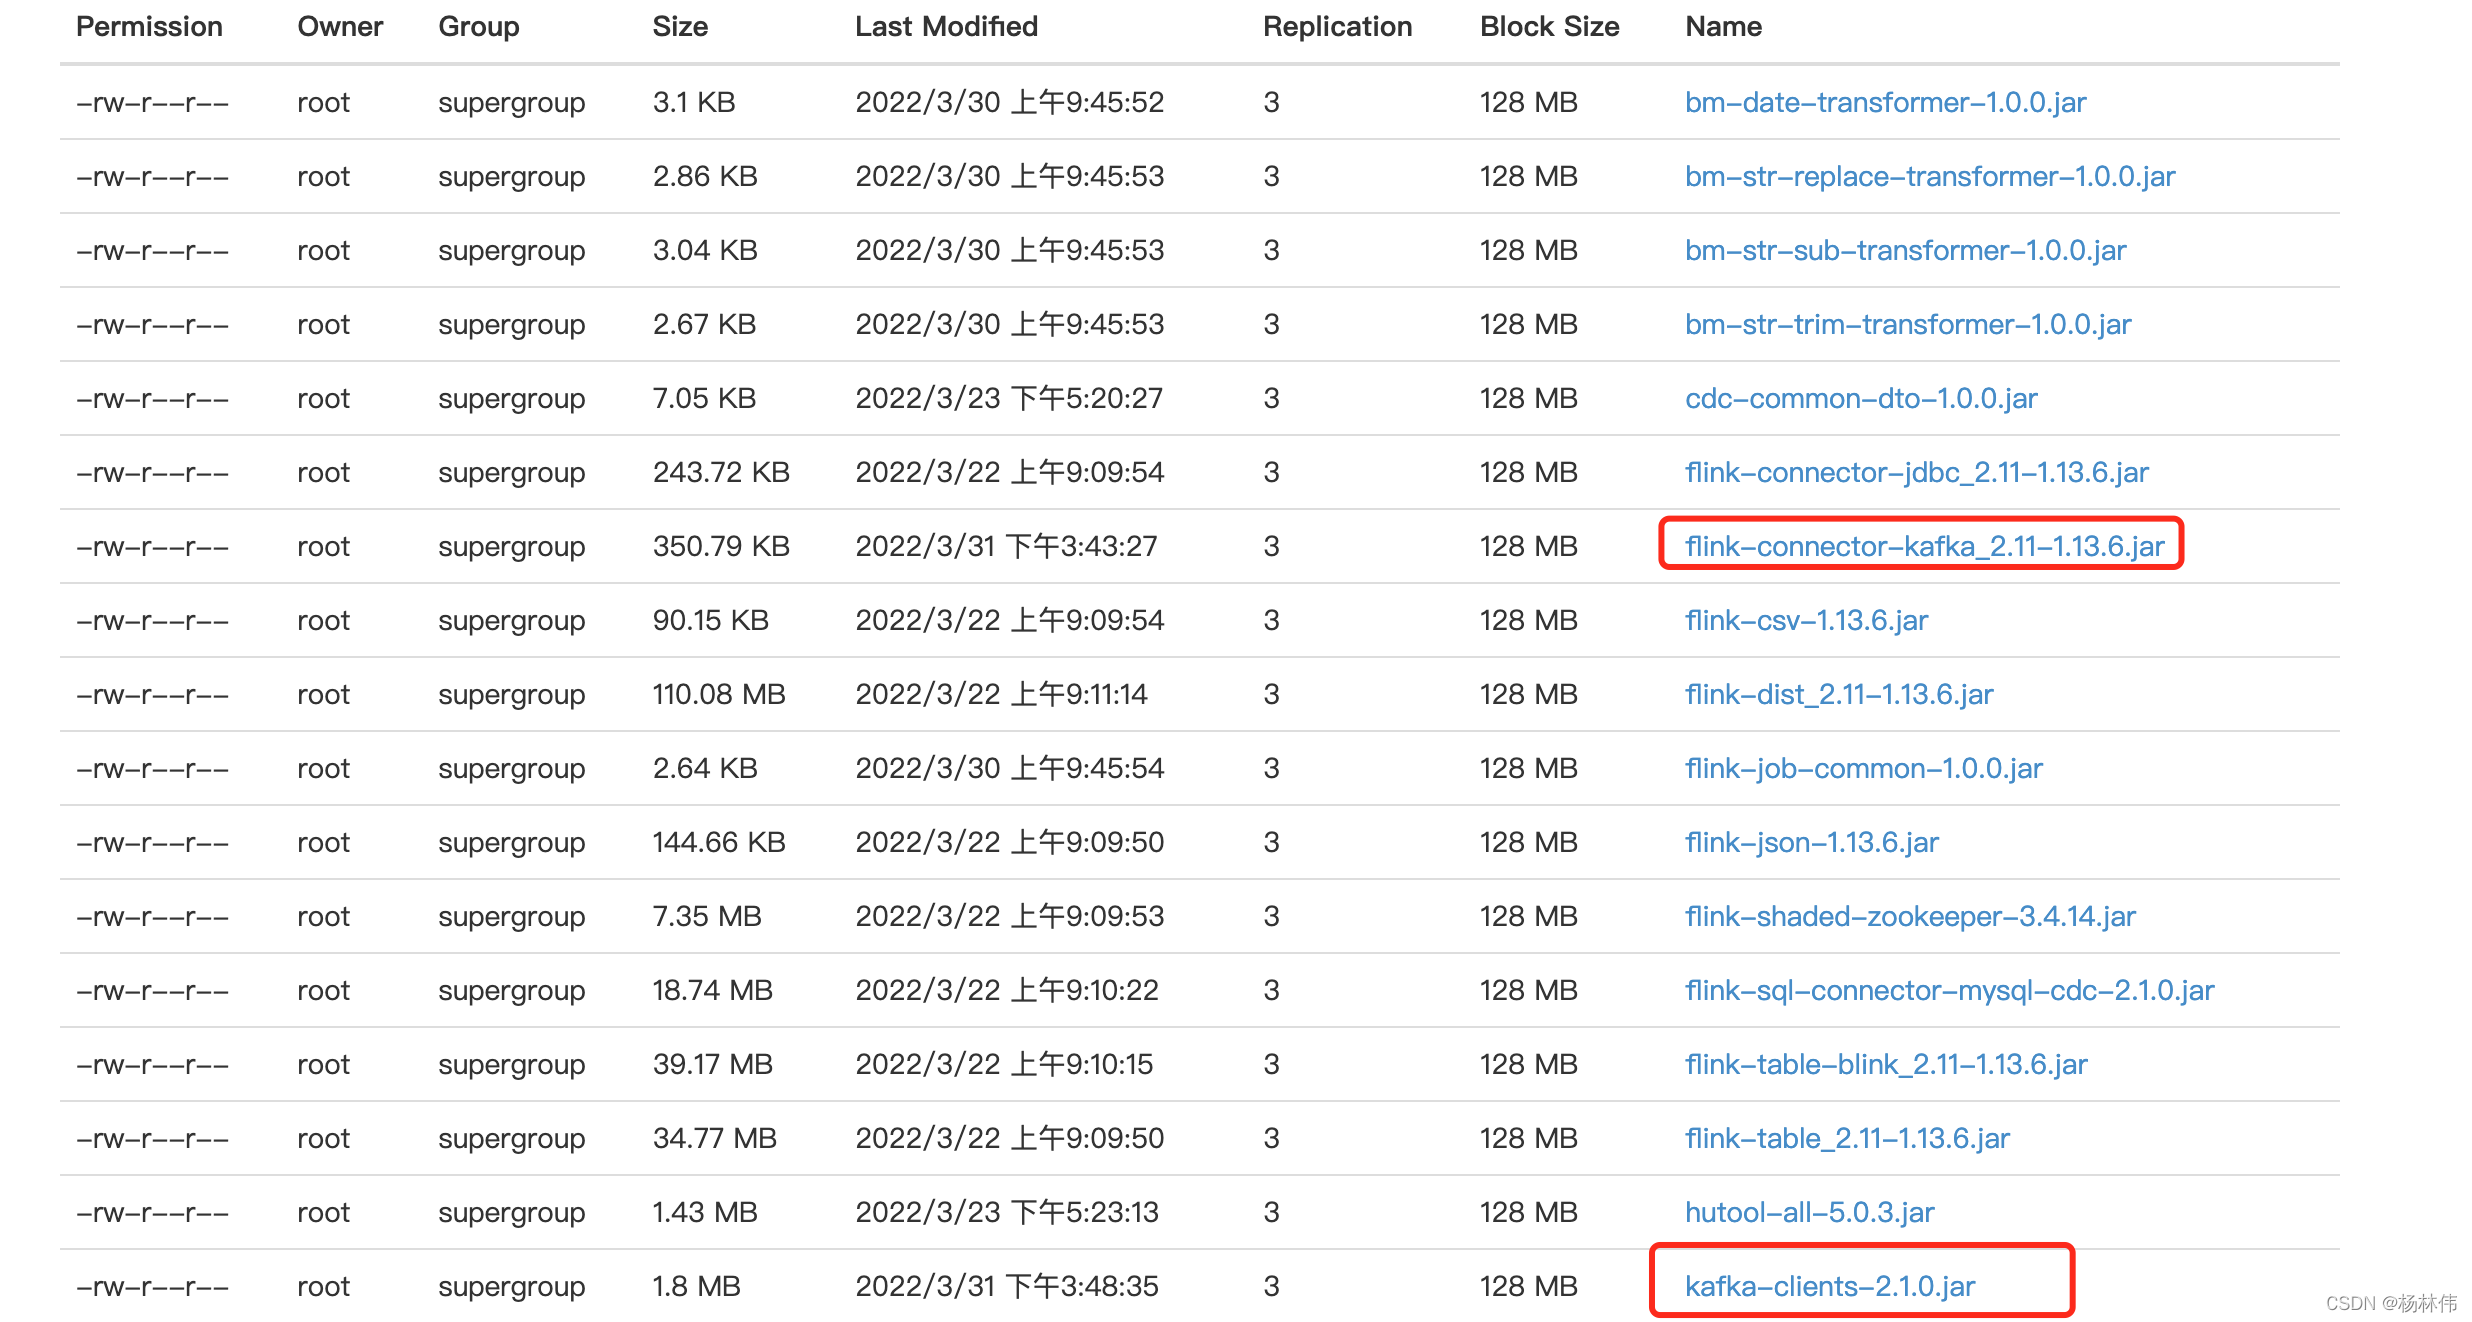Open hutool-all-5.0.3.jar file link
This screenshot has width=2472, height=1322.
1809,1212
